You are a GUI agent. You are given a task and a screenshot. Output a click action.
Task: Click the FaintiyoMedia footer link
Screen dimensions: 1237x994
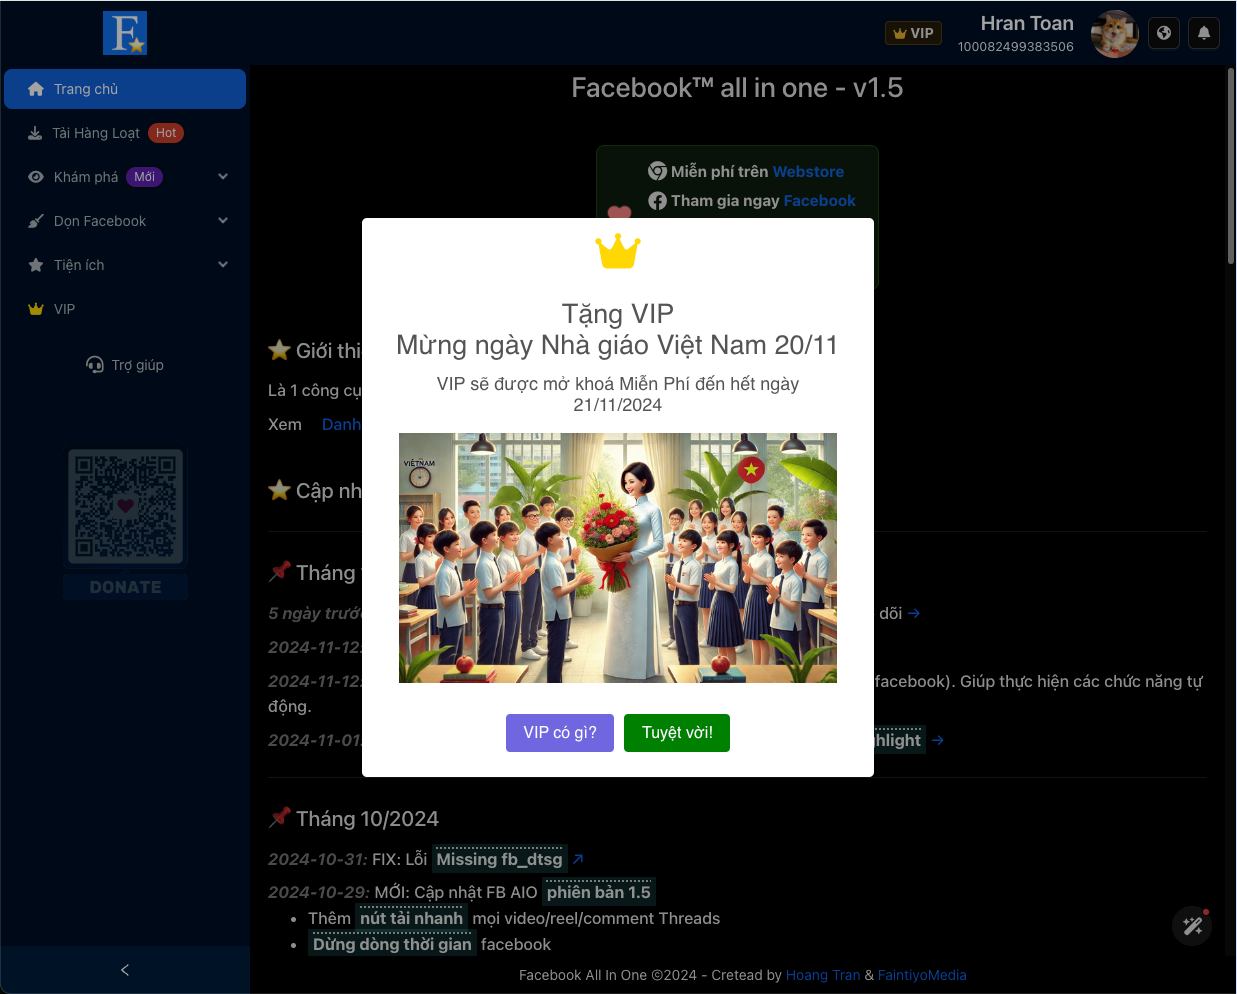coord(922,975)
